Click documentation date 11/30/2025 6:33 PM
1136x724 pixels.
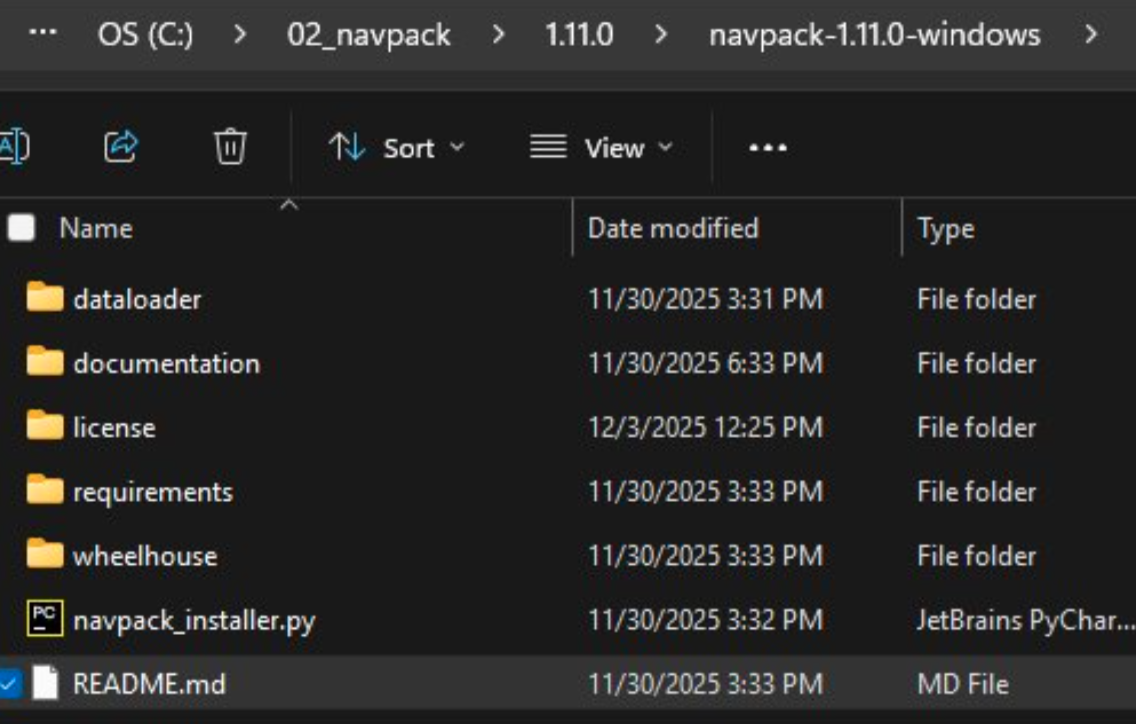click(706, 363)
